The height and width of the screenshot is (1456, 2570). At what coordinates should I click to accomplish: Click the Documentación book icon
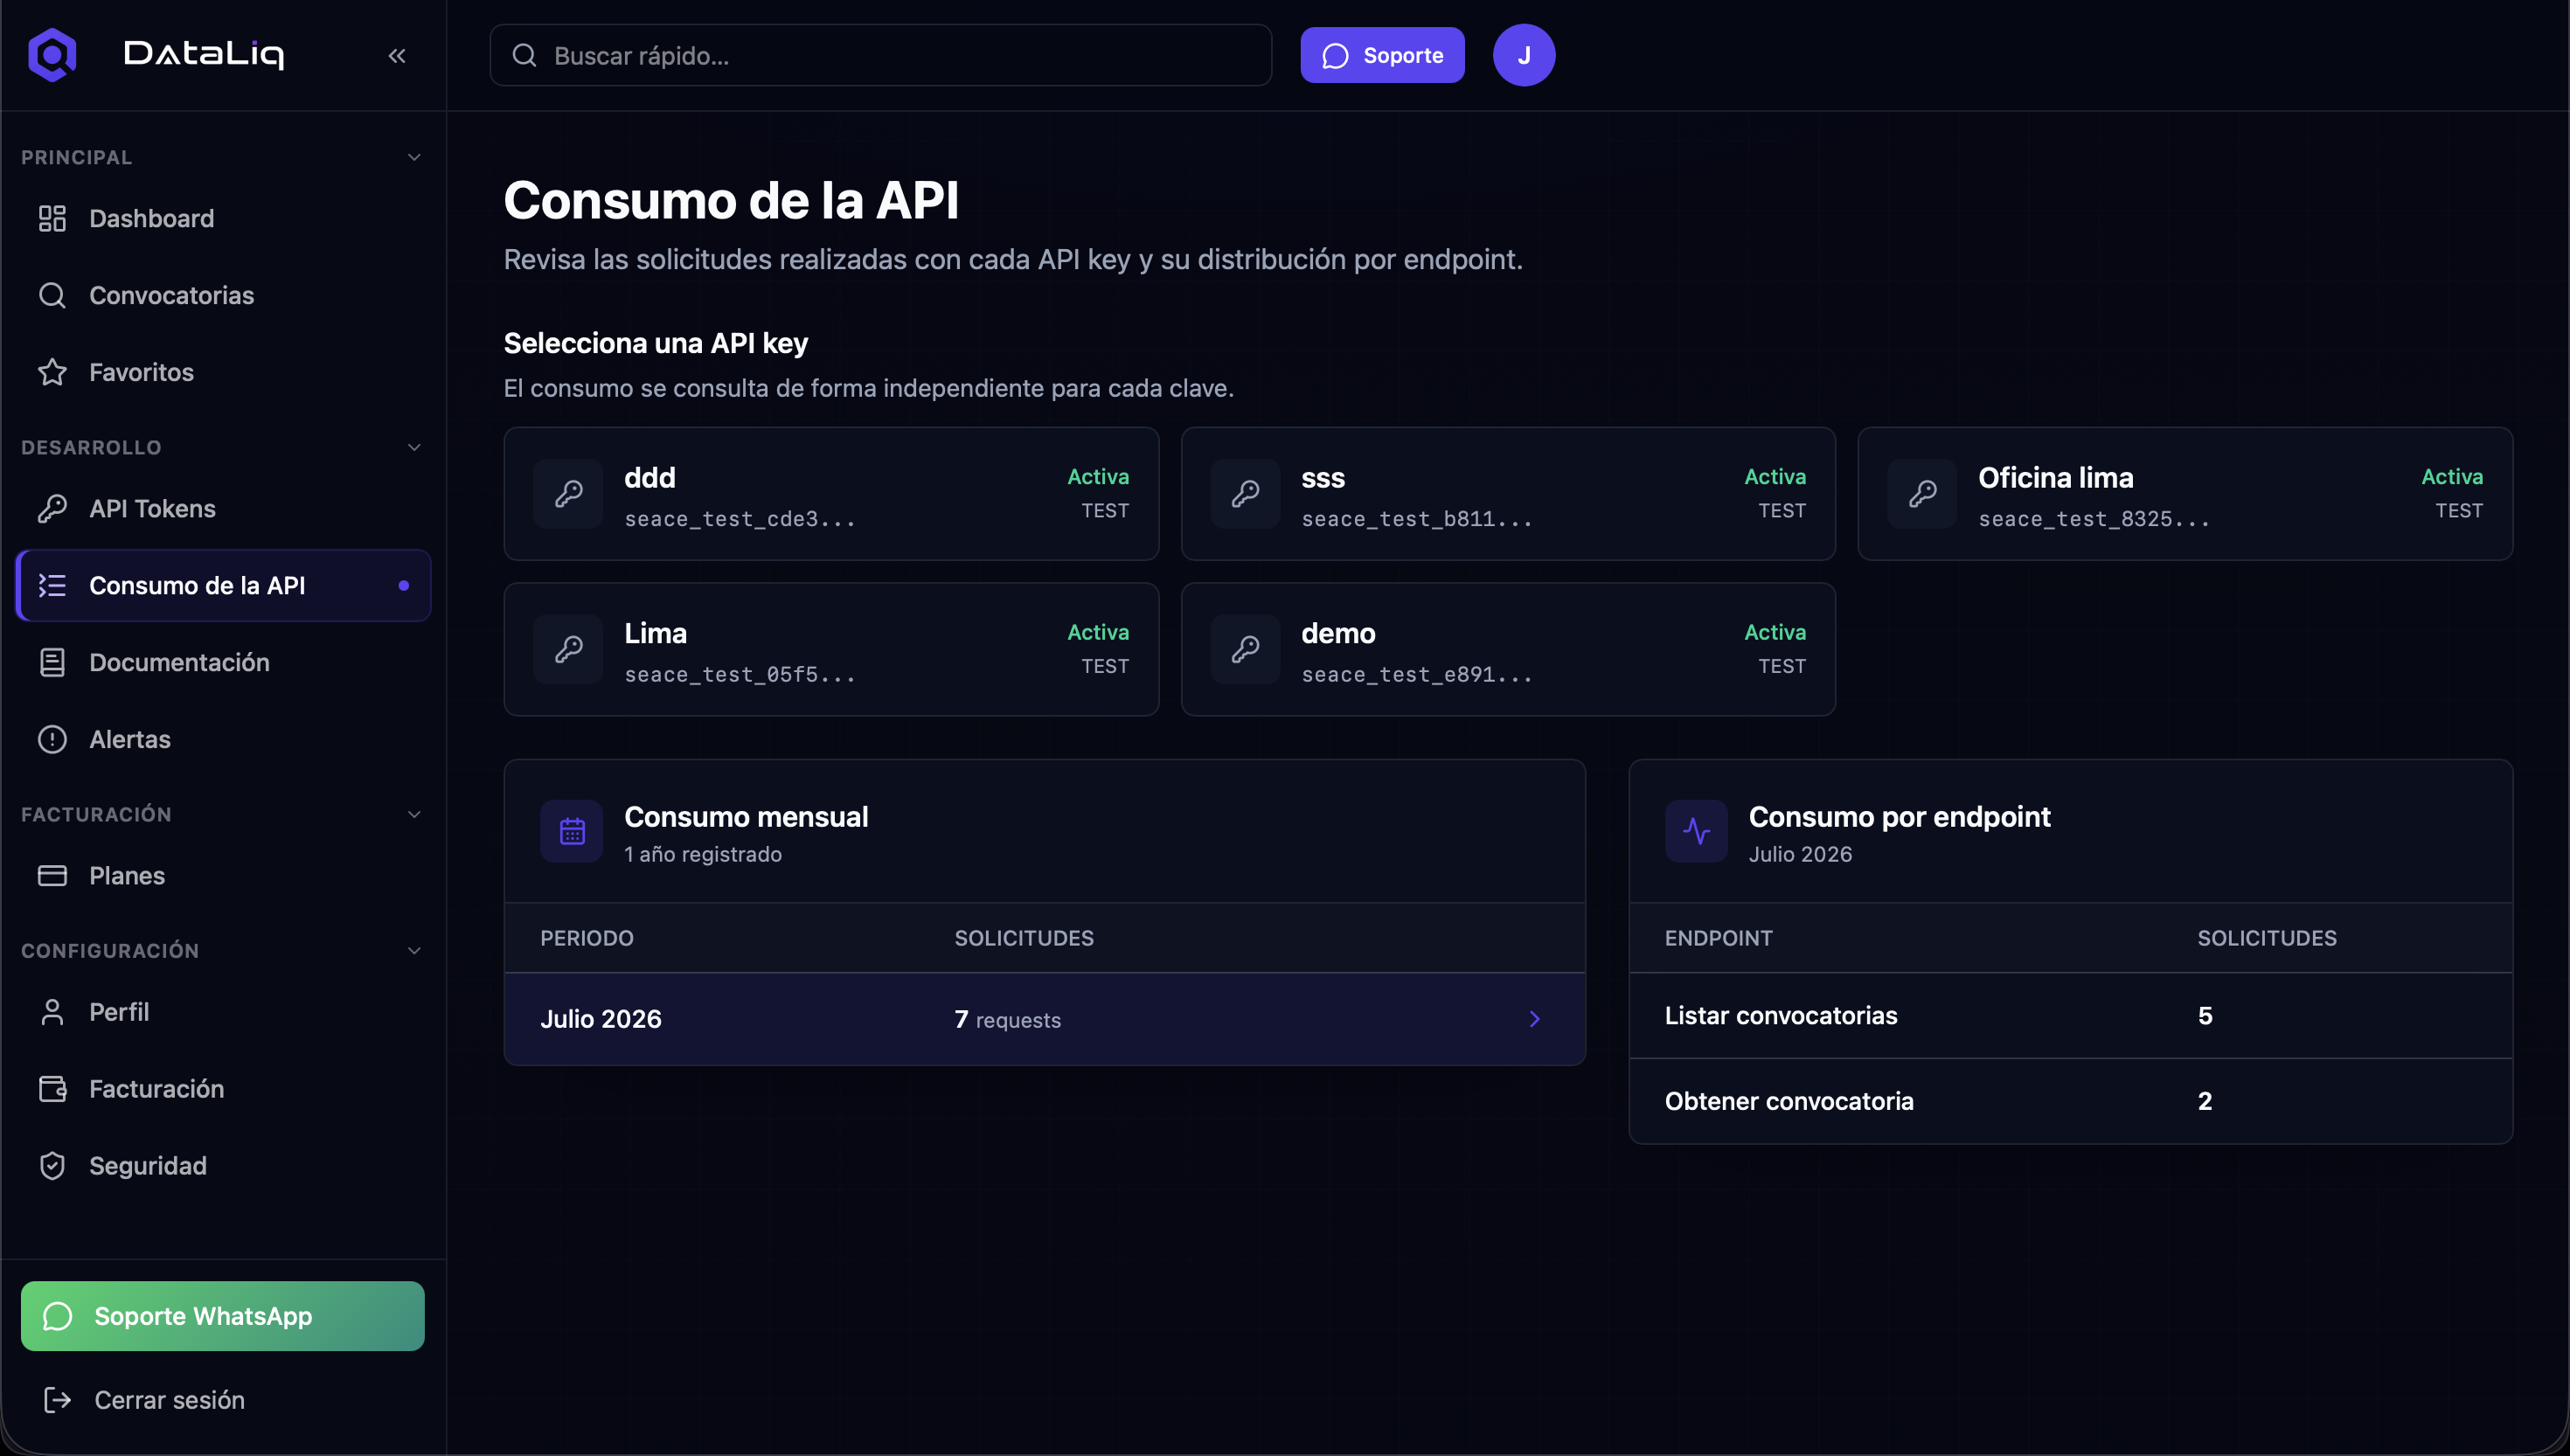(x=52, y=662)
